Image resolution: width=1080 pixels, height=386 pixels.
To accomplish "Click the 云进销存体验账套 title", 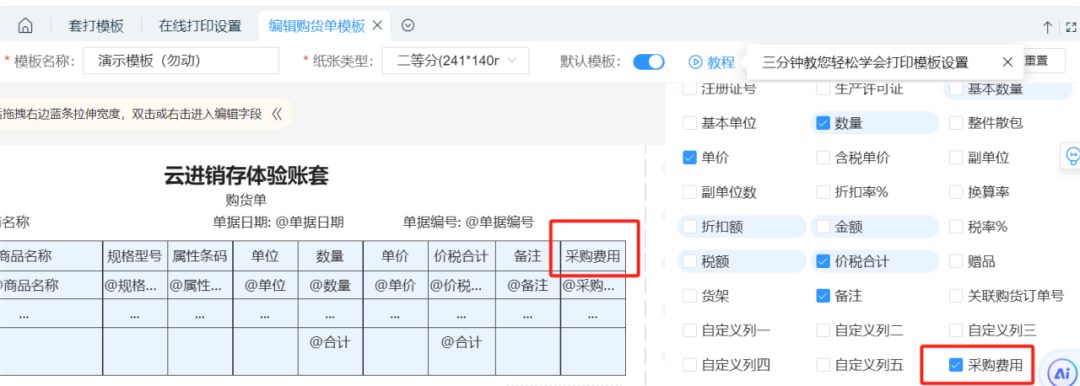I will [246, 176].
